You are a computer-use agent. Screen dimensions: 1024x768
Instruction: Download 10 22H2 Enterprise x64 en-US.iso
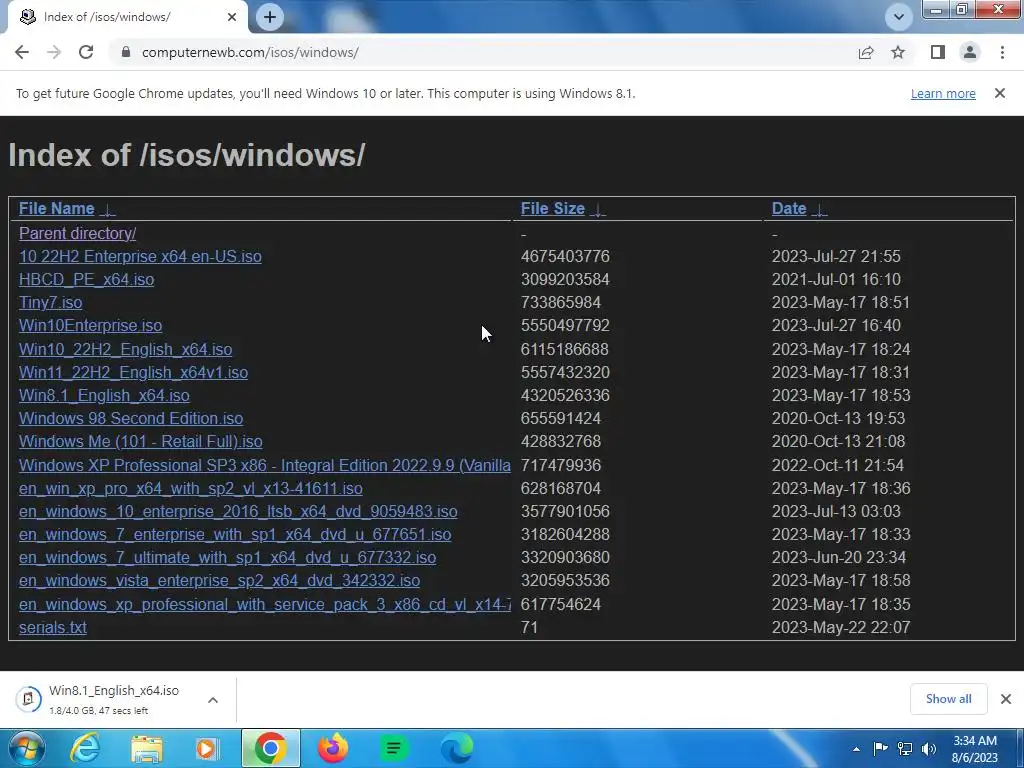(x=140, y=256)
